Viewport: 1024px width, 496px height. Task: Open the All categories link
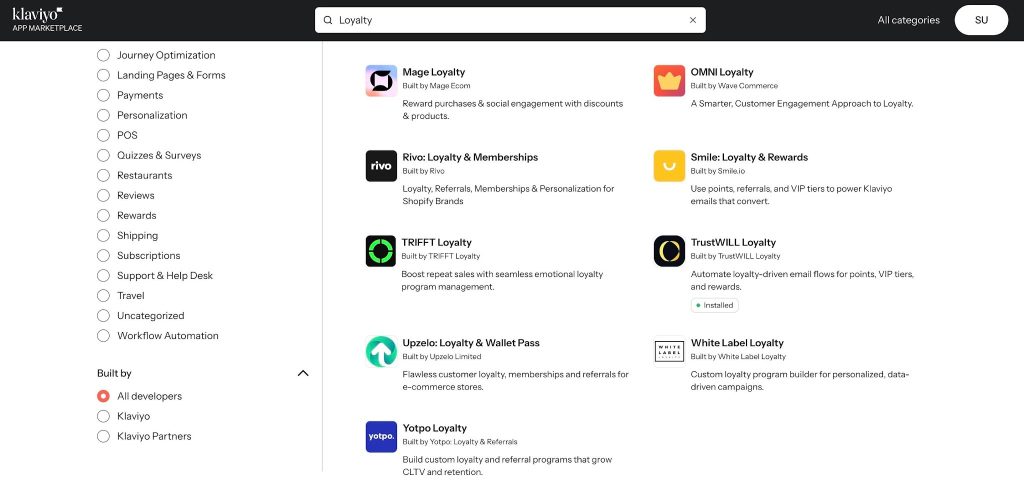pyautogui.click(x=908, y=20)
